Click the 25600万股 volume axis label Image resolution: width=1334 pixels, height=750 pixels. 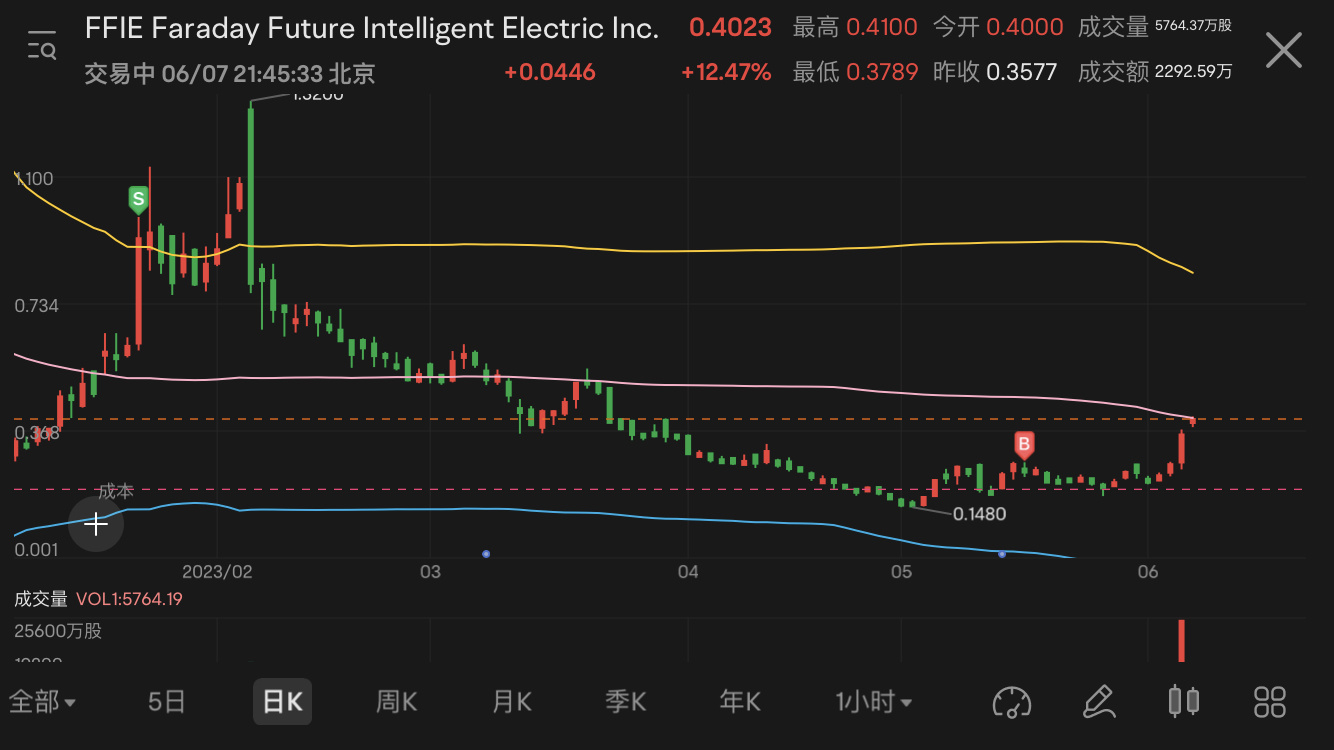pos(58,632)
